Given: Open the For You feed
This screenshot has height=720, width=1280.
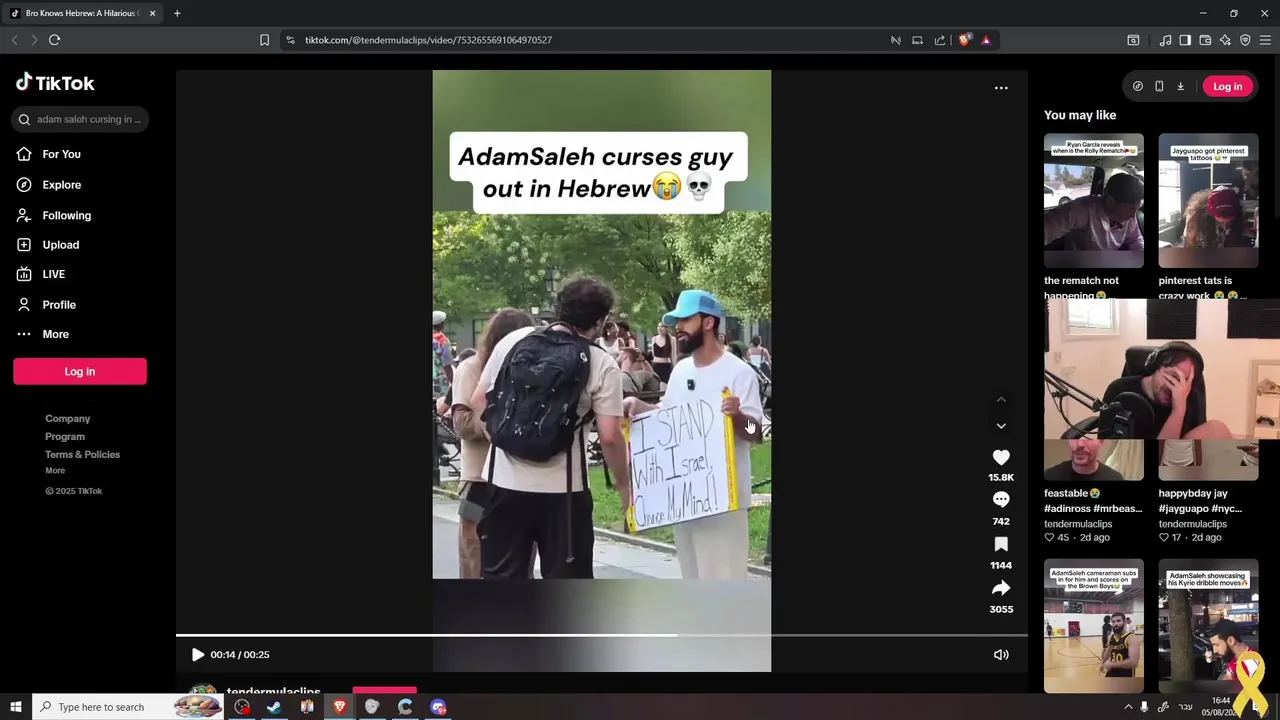Looking at the screenshot, I should point(61,154).
